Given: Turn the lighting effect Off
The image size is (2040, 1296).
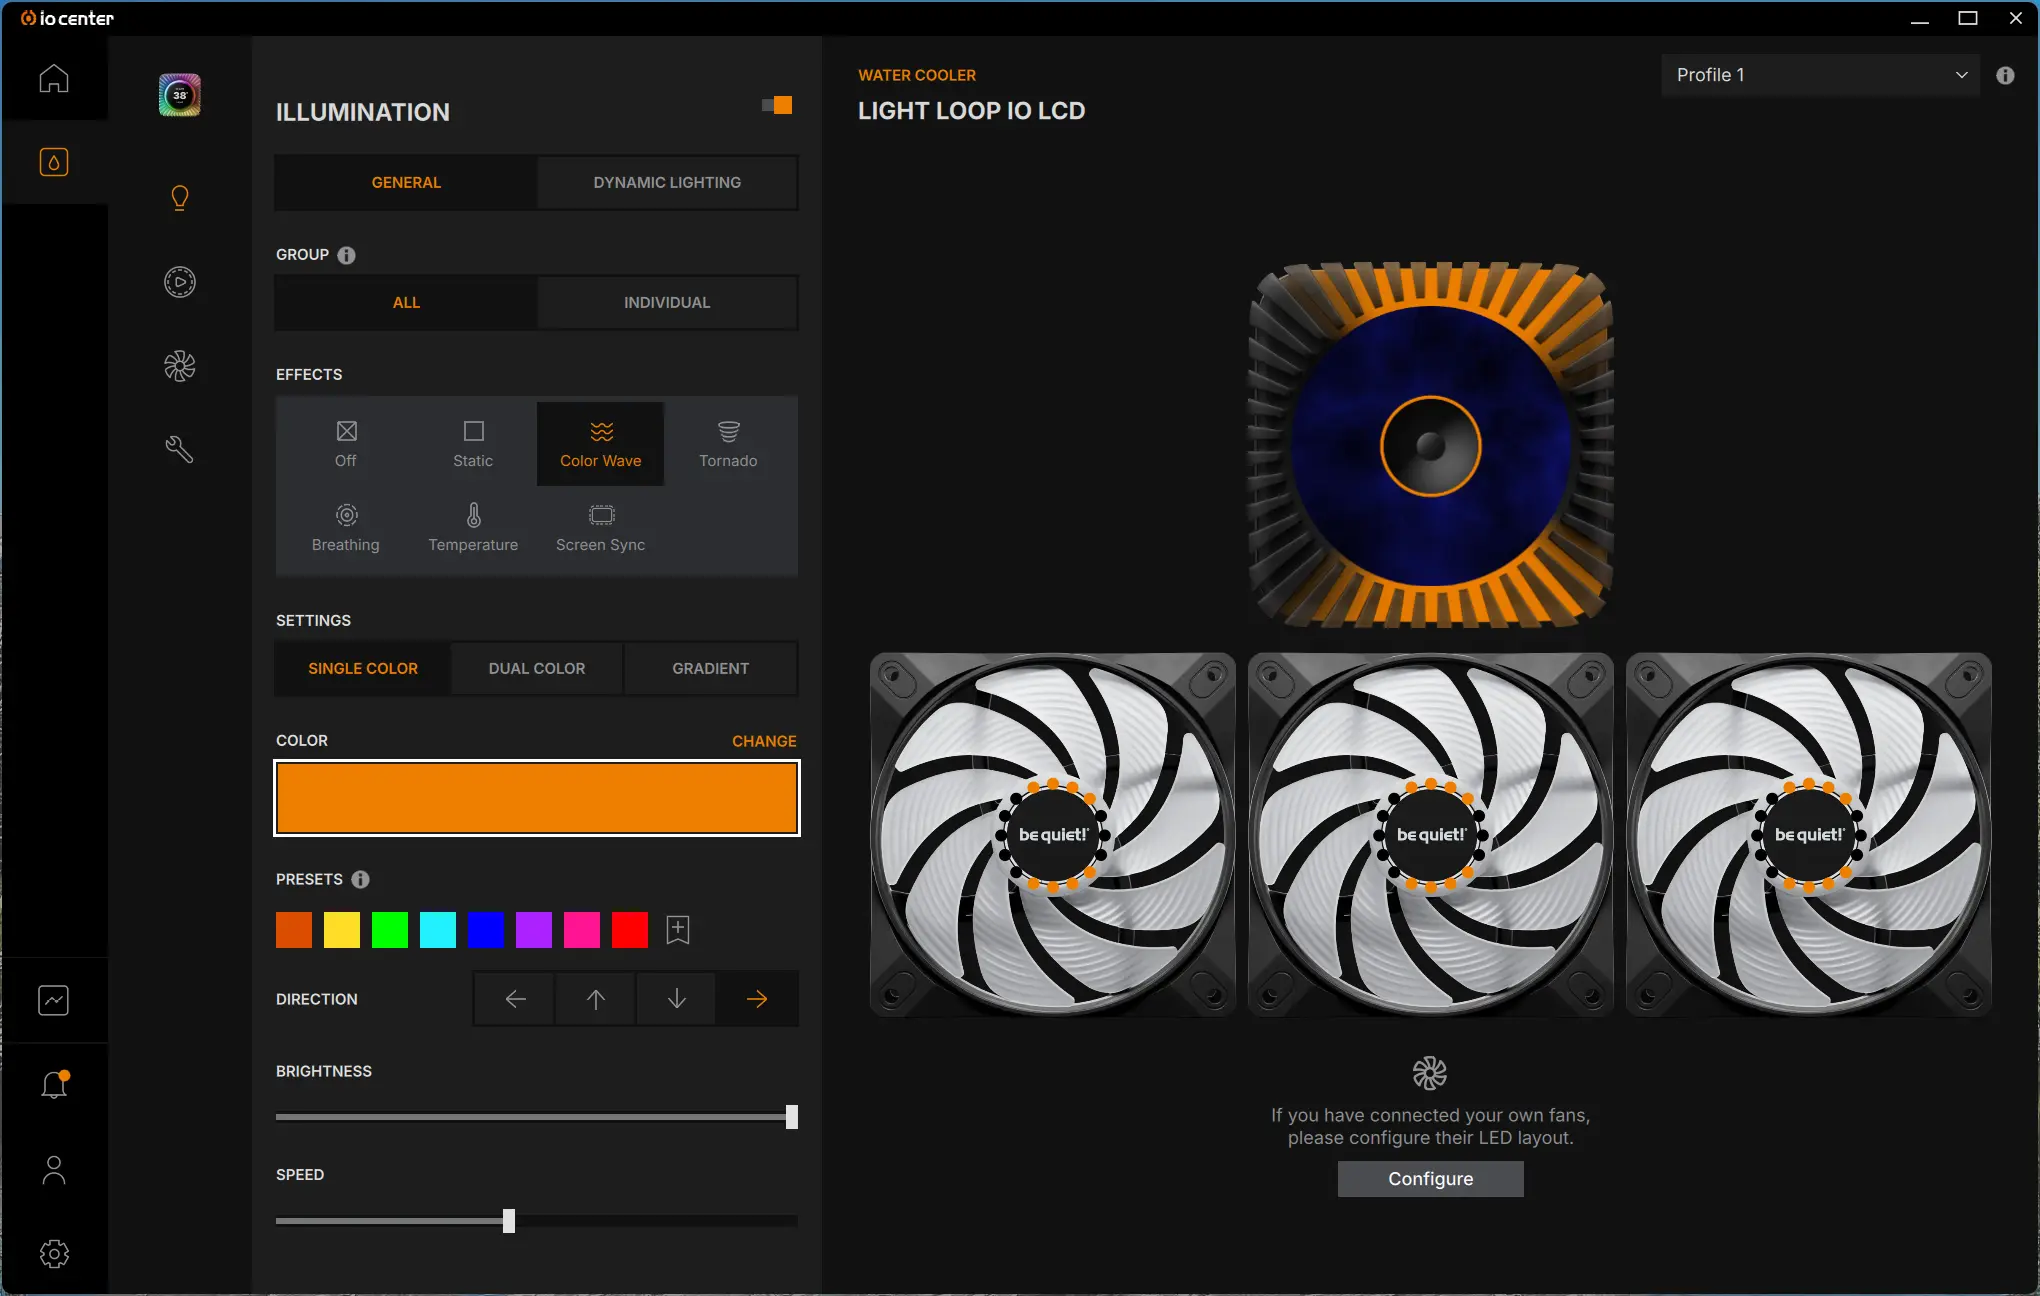Looking at the screenshot, I should tap(346, 444).
